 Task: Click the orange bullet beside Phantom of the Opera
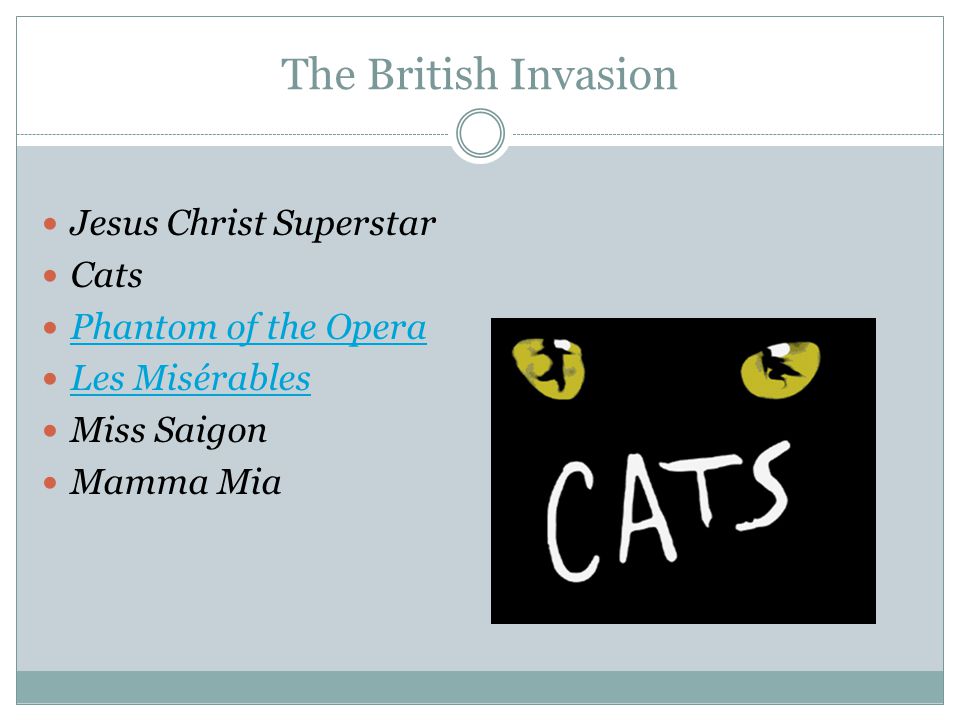click(x=50, y=328)
